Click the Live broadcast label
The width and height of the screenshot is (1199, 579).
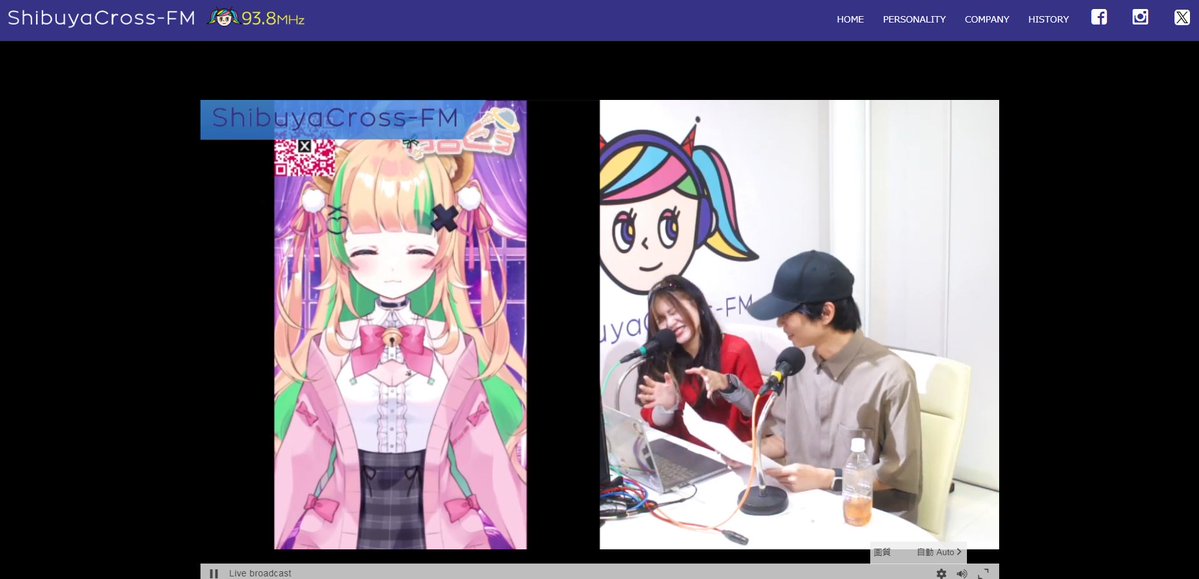pyautogui.click(x=260, y=573)
